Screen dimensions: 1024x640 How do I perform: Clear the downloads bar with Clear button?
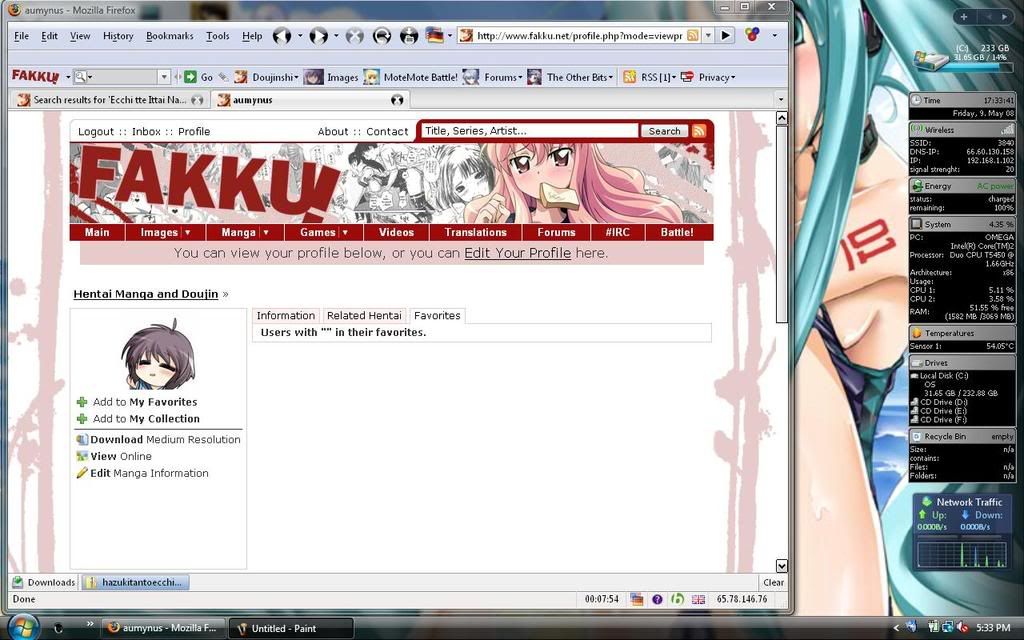[773, 582]
